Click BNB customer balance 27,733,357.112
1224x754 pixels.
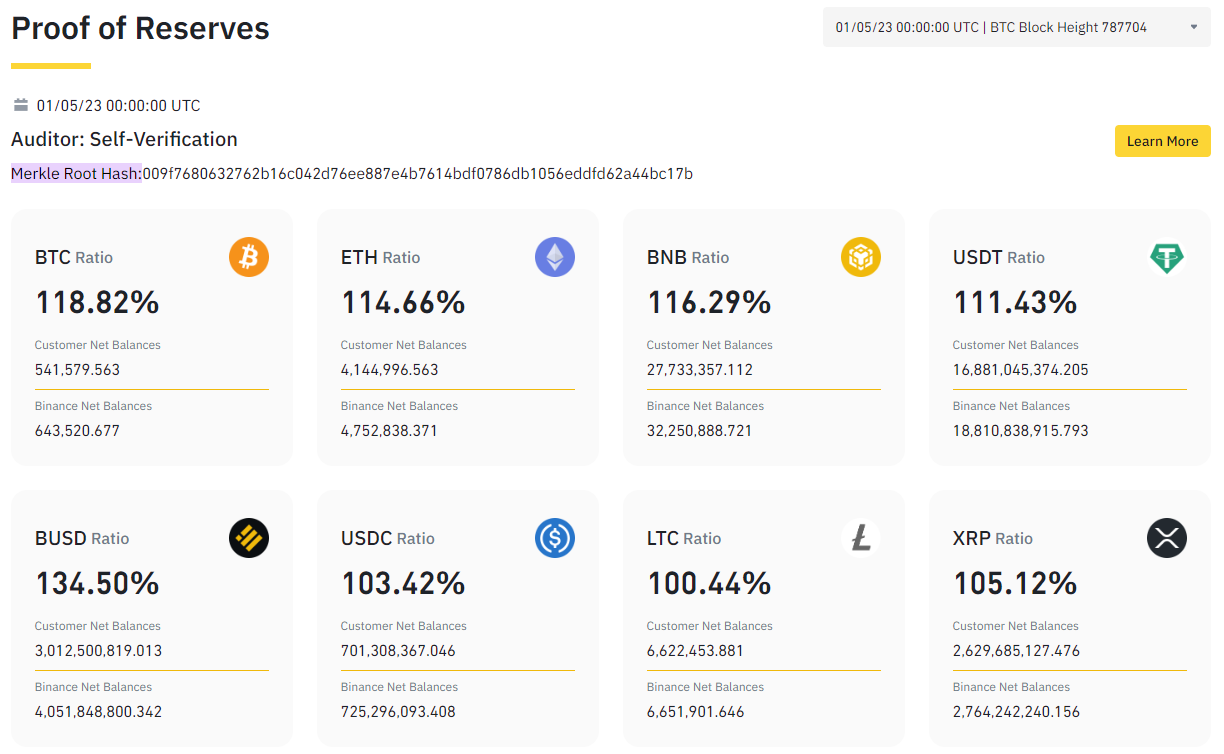[700, 370]
